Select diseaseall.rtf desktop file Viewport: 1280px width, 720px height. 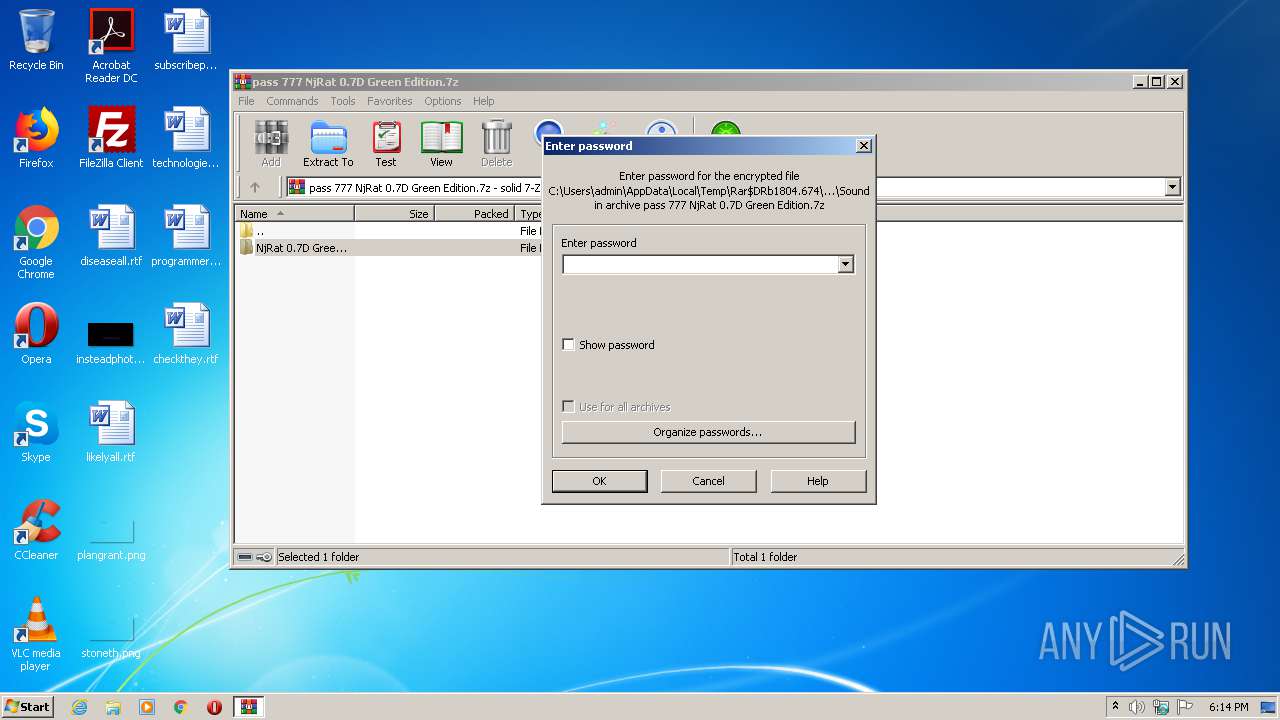click(x=111, y=236)
